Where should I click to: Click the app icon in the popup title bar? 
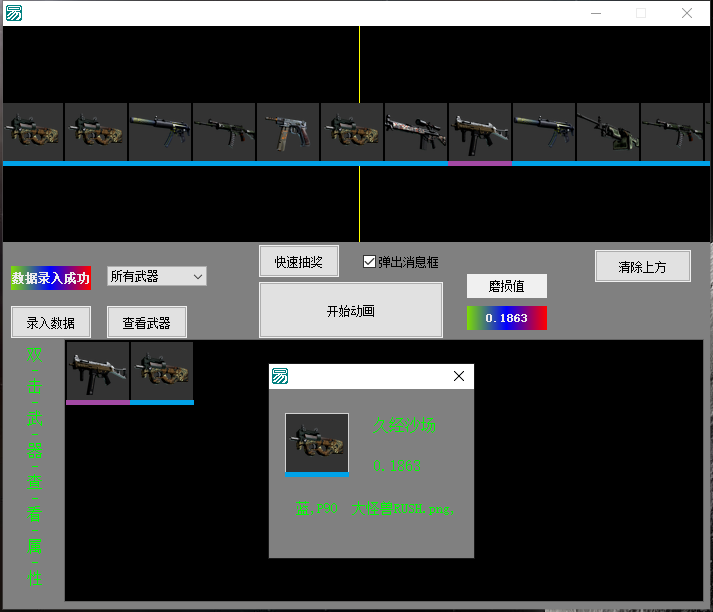click(280, 376)
